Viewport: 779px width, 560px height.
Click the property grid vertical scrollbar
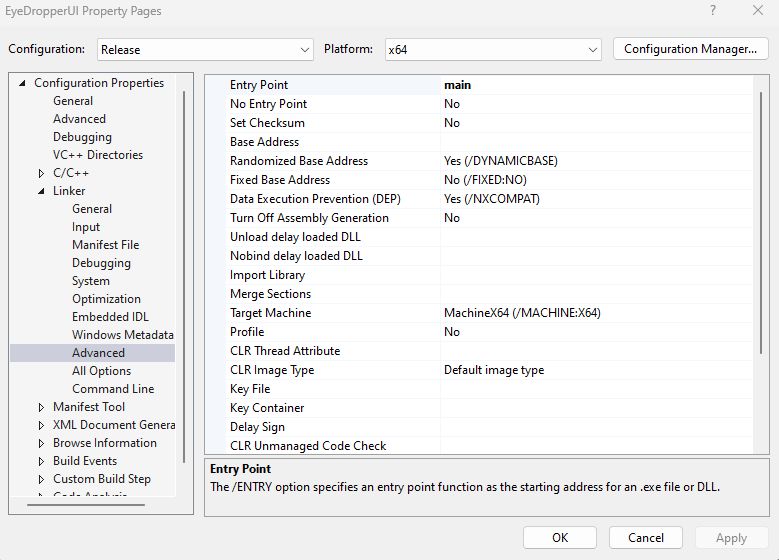(x=761, y=223)
